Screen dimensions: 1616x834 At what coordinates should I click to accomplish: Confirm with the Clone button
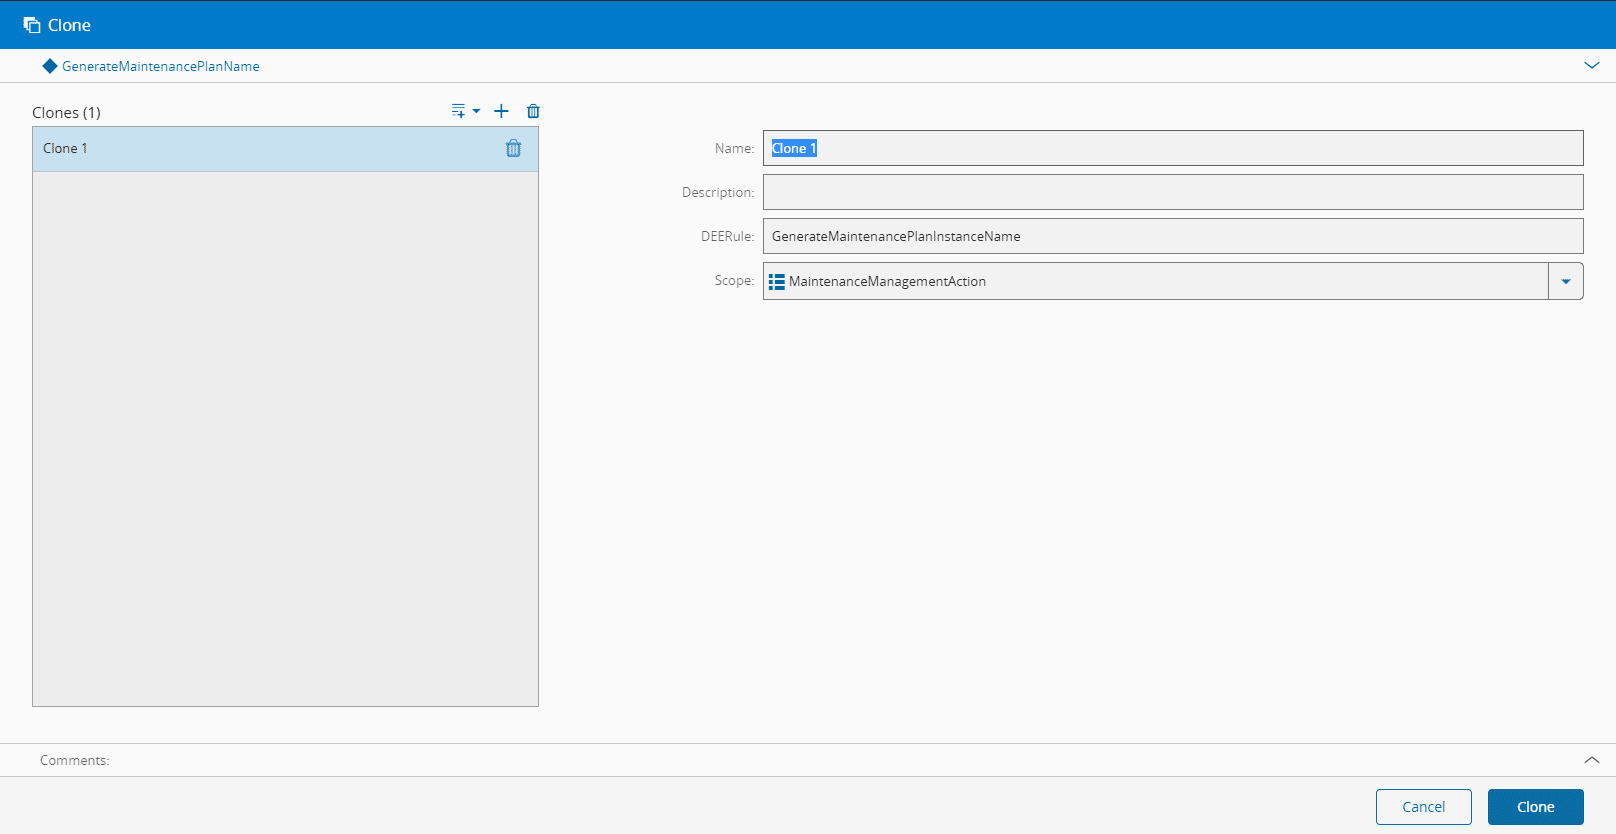pyautogui.click(x=1535, y=807)
